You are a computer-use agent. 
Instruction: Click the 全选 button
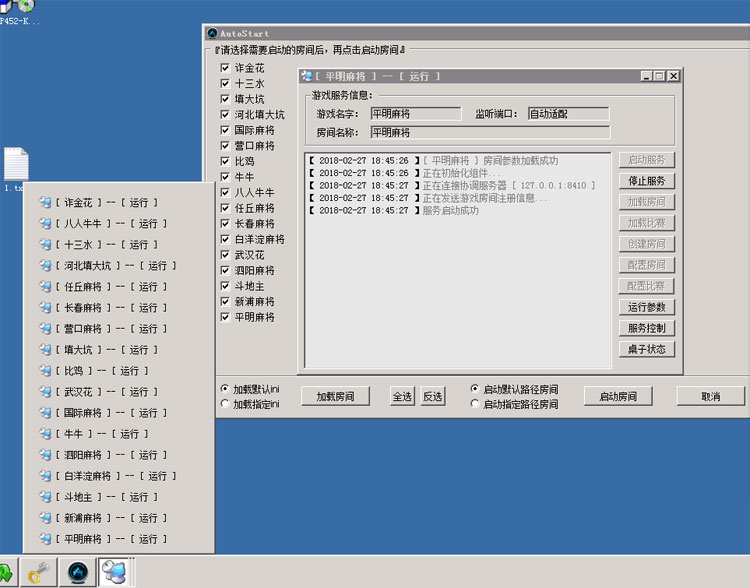point(401,396)
